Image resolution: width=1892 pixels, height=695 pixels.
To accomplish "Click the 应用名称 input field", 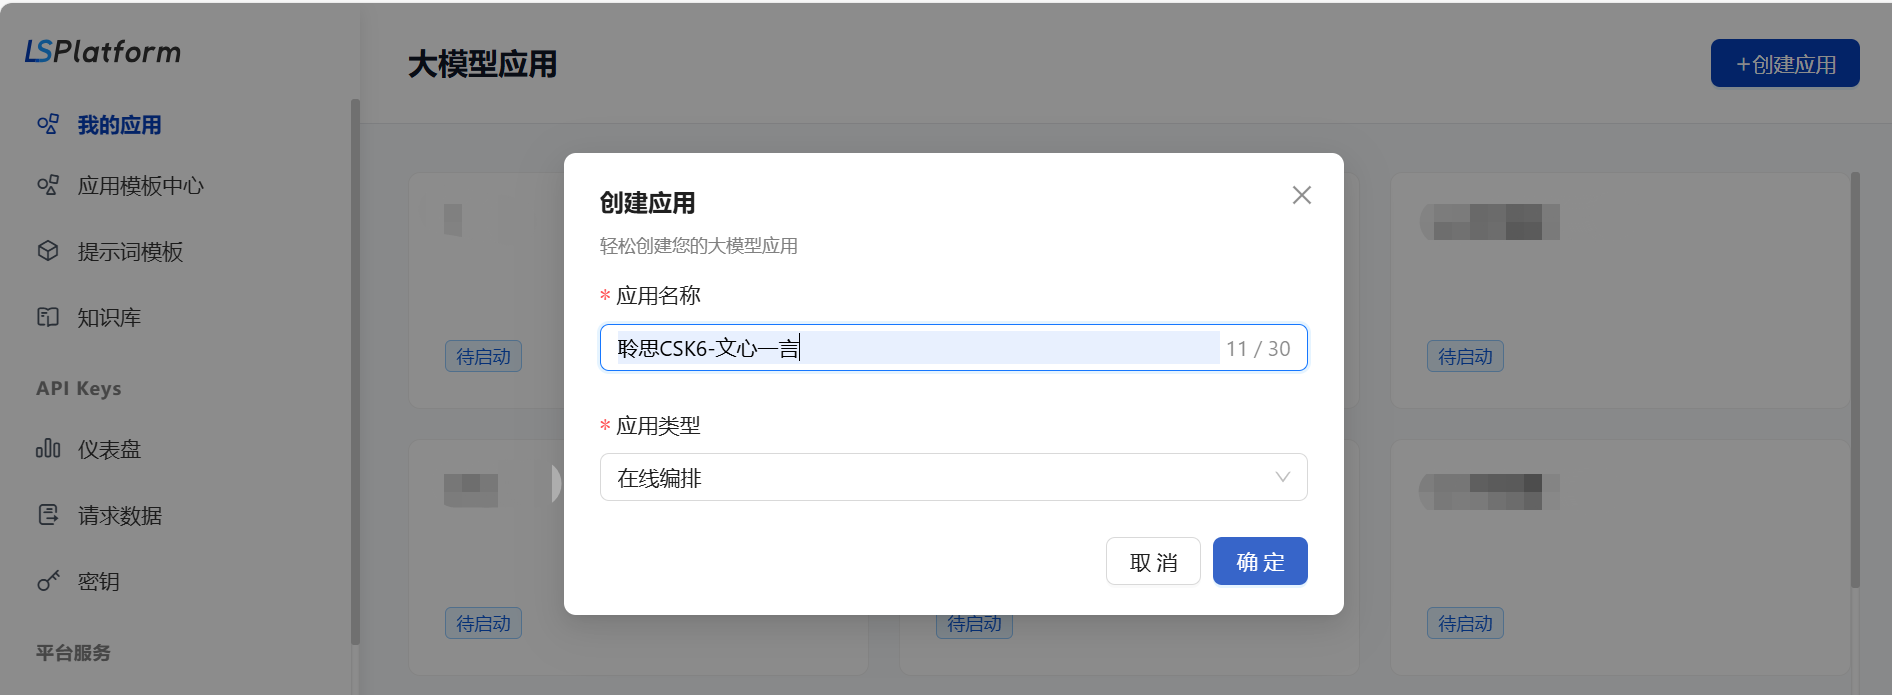I will coord(953,347).
